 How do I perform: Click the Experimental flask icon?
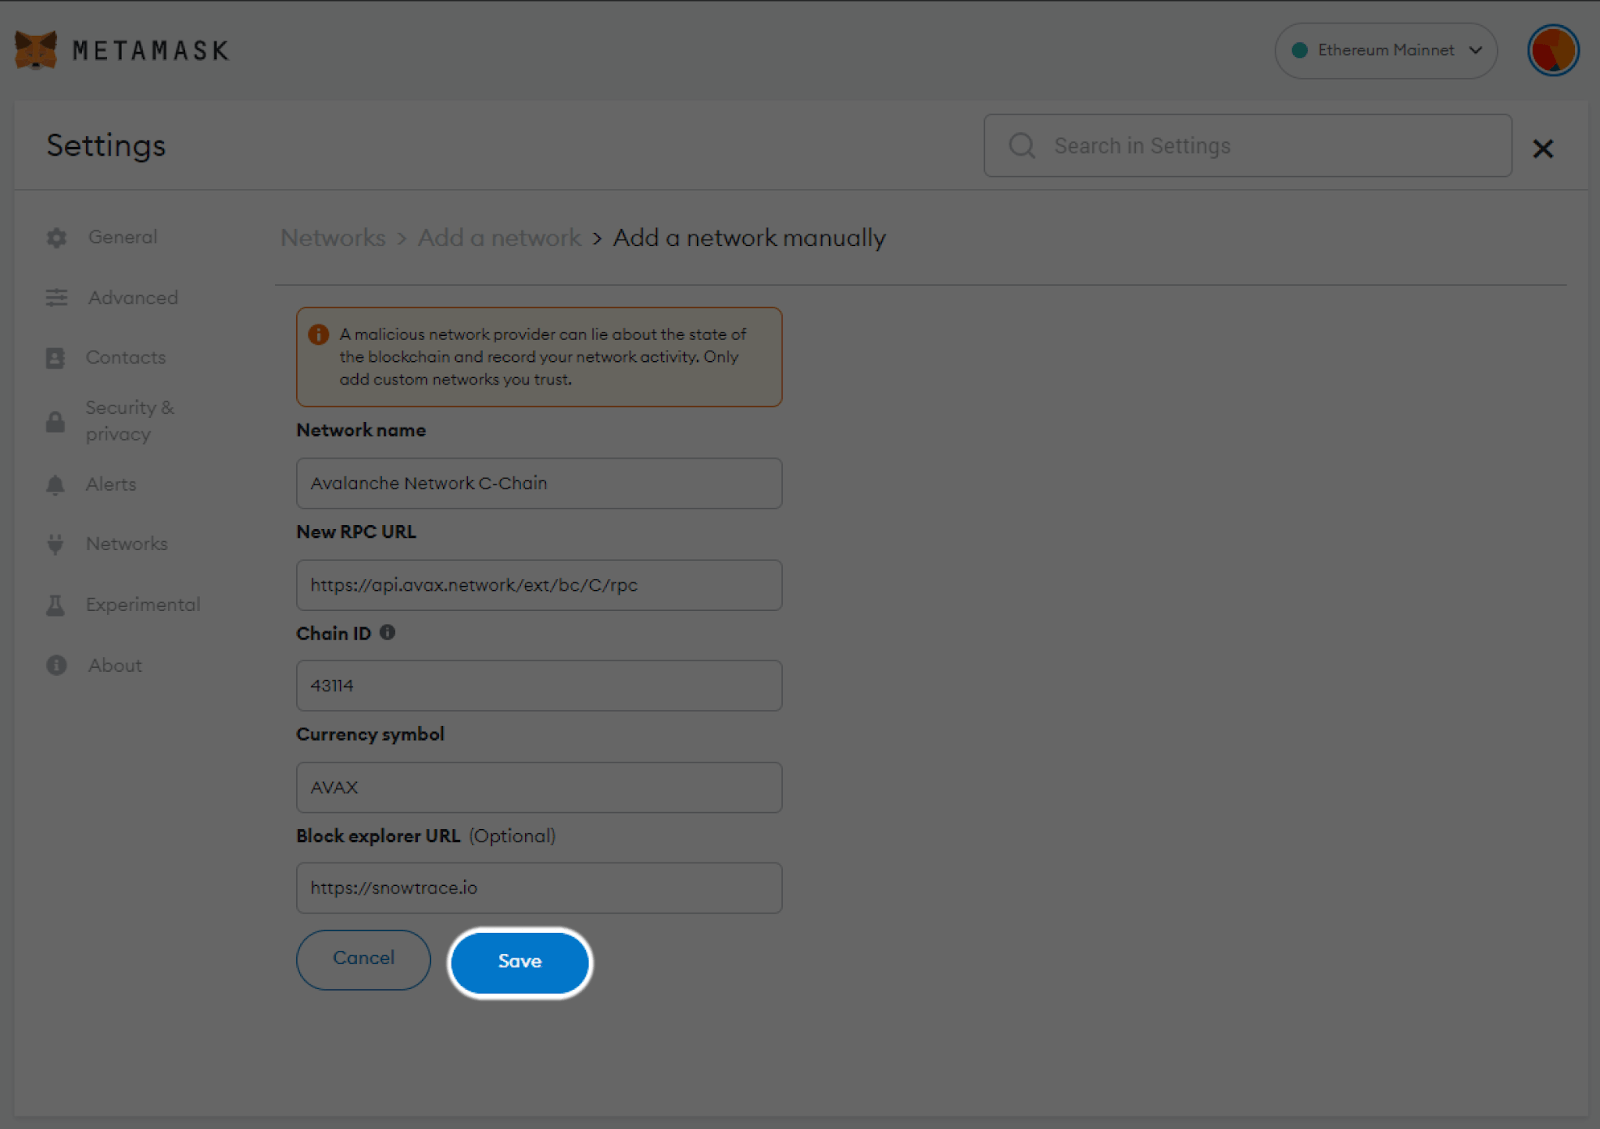coord(55,605)
